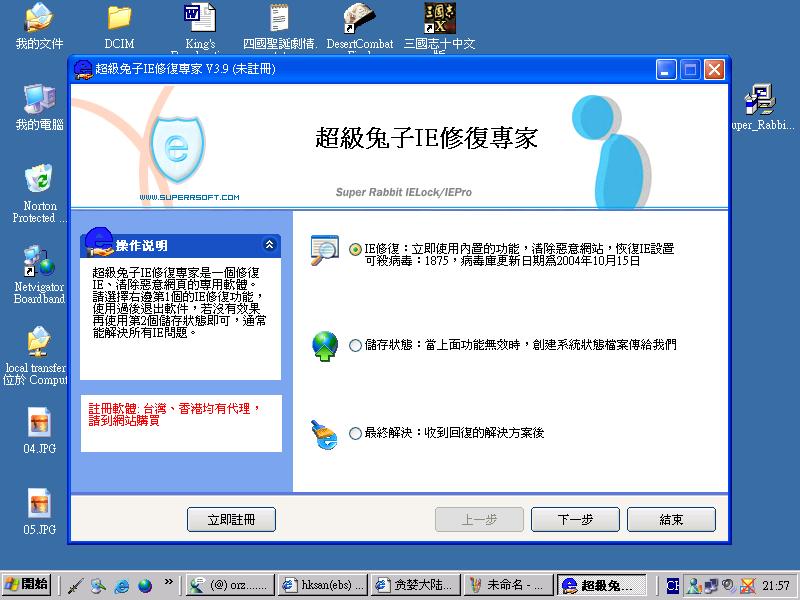800x600 pixels.
Task: Click the network computers tray icon
Action: pos(711,585)
